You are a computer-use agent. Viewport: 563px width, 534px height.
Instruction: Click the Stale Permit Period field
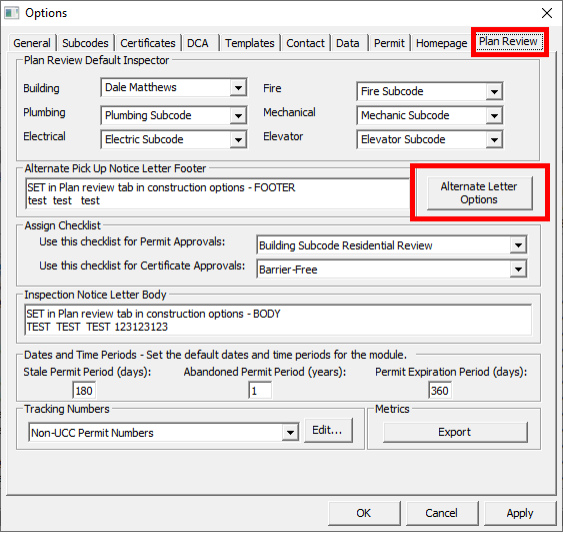coord(84,390)
